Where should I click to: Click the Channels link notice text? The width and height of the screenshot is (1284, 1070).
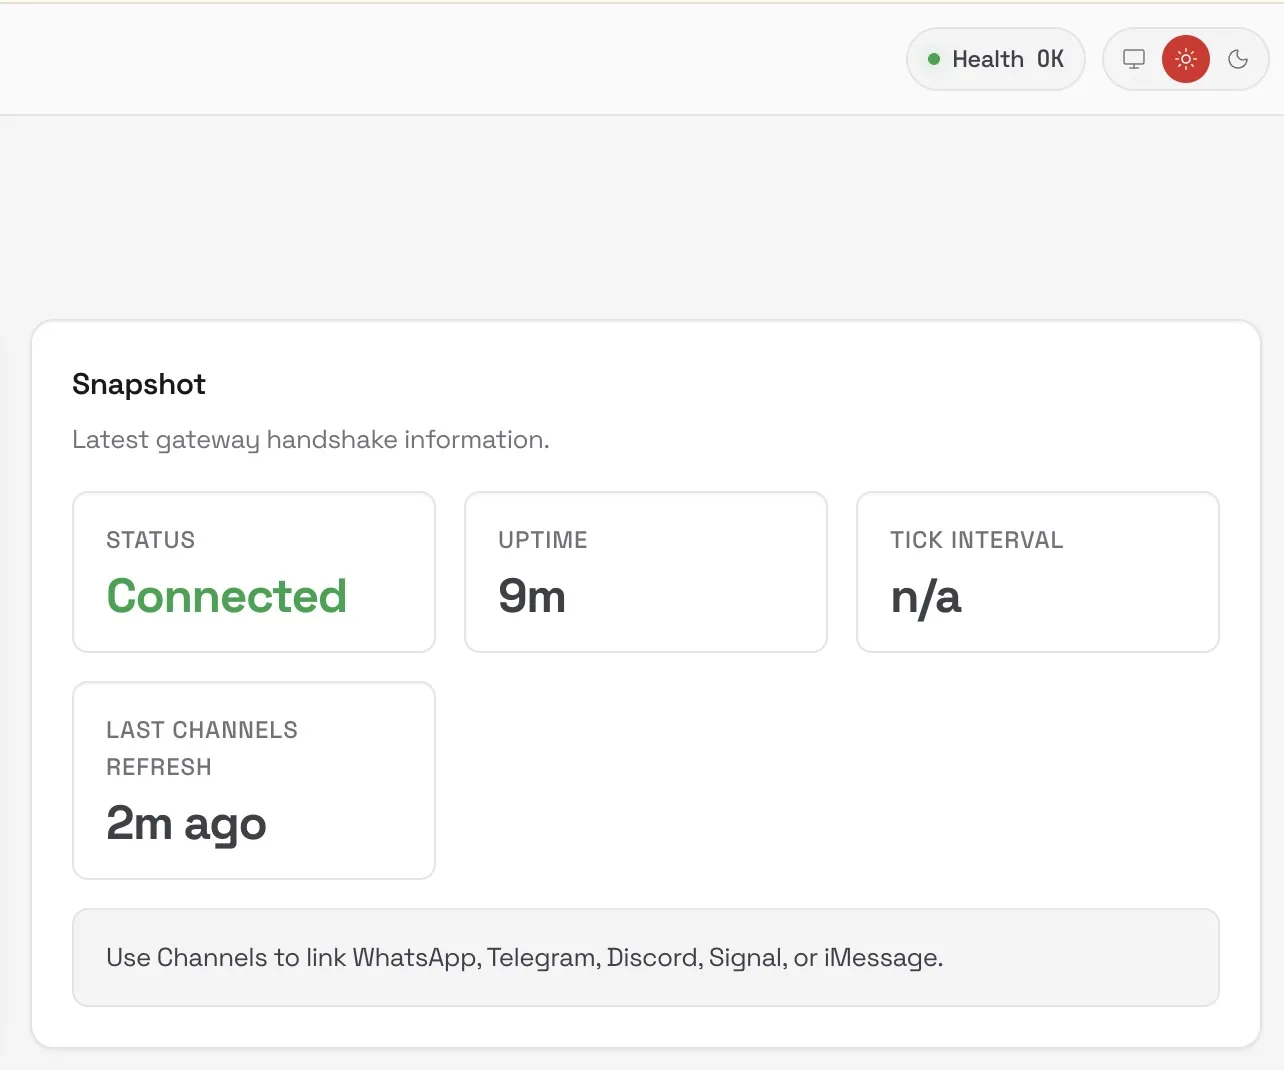[x=524, y=957]
